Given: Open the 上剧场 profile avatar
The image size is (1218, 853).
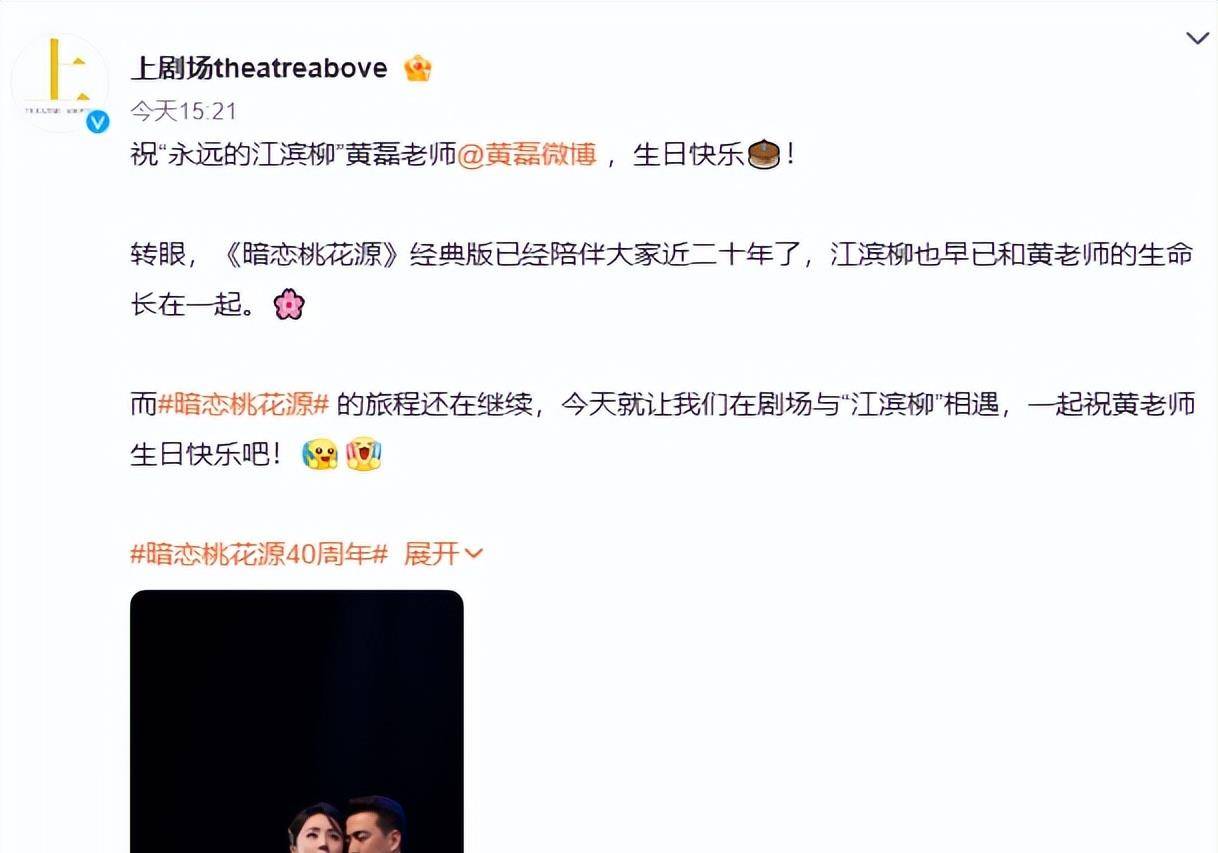Looking at the screenshot, I should [x=59, y=81].
